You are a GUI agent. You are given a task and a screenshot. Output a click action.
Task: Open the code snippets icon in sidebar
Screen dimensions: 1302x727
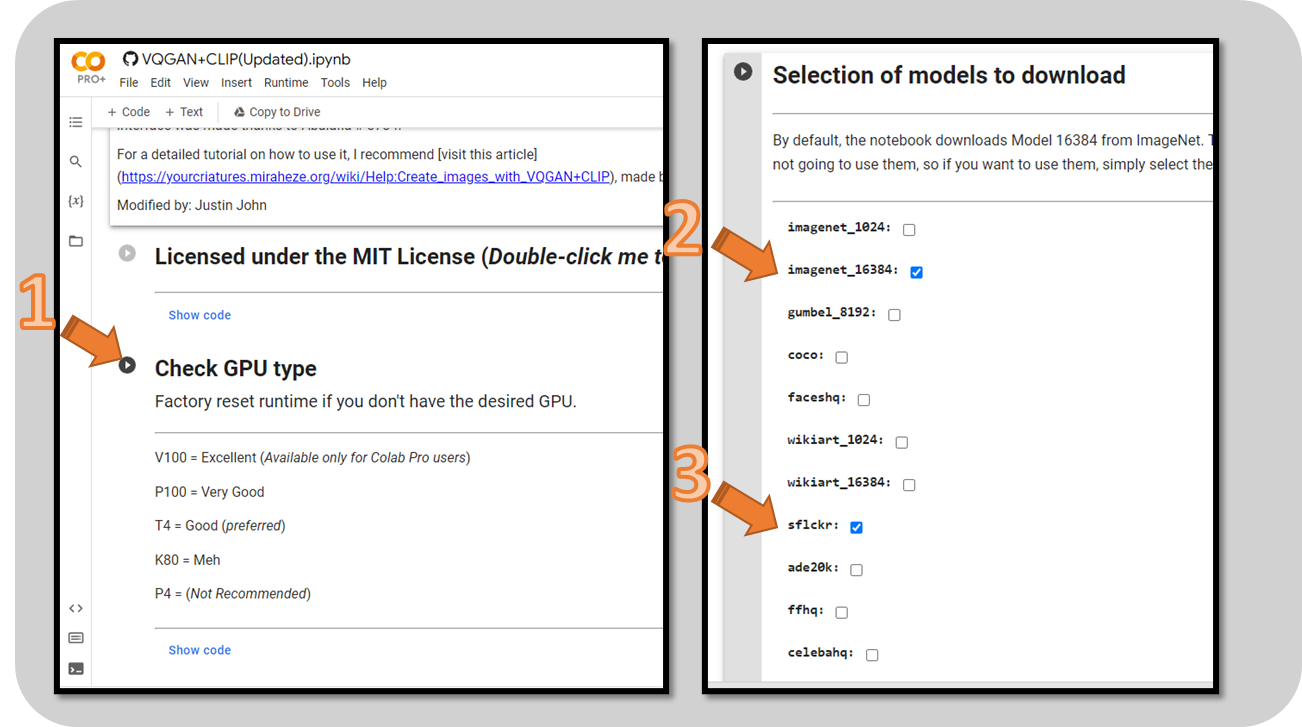pyautogui.click(x=76, y=608)
